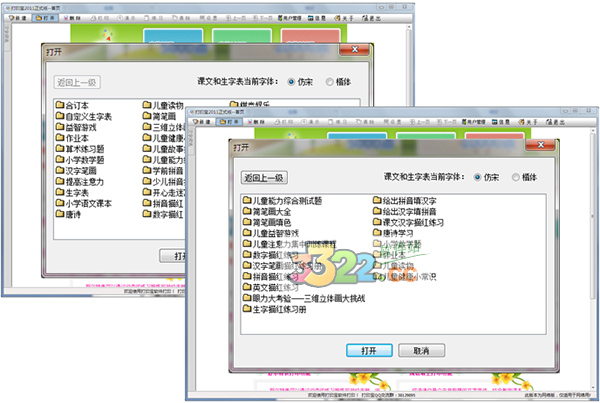Select folder 生字描红练习册
The width and height of the screenshot is (600, 403).
[274, 309]
